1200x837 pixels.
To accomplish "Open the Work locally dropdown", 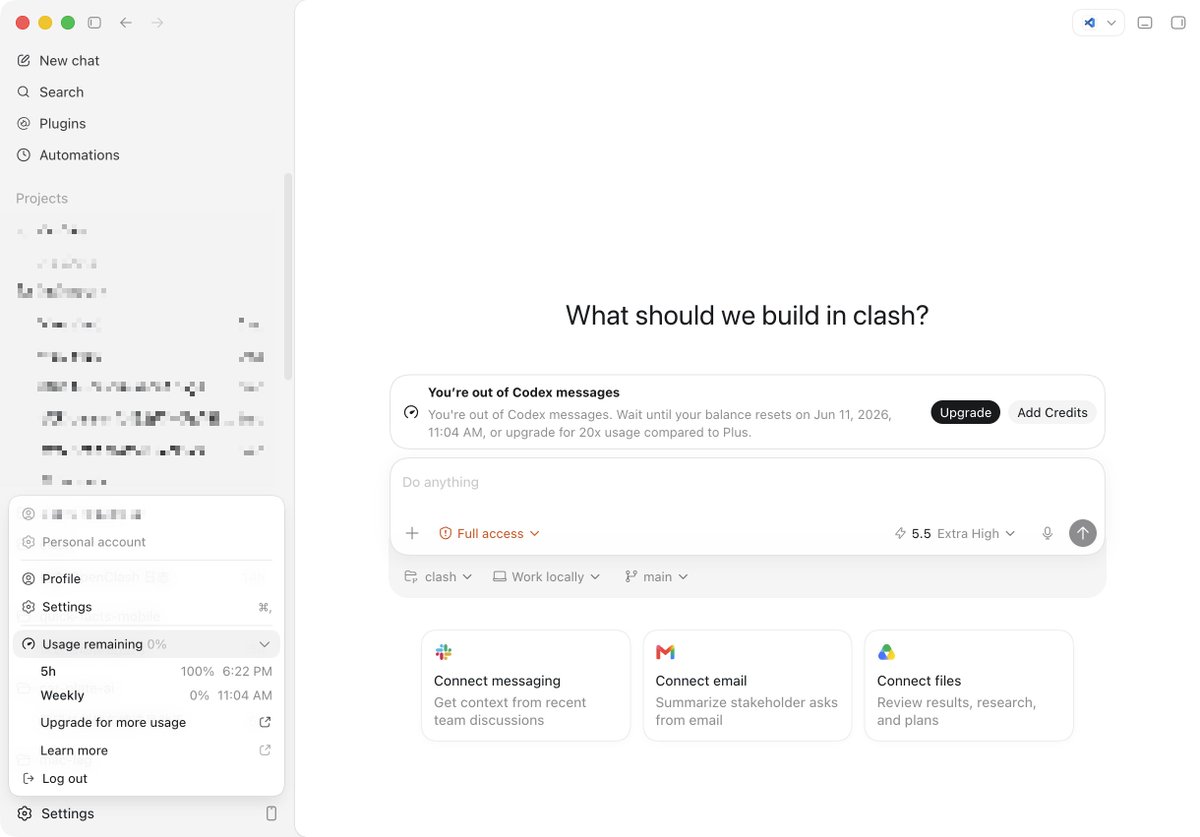I will coord(546,577).
